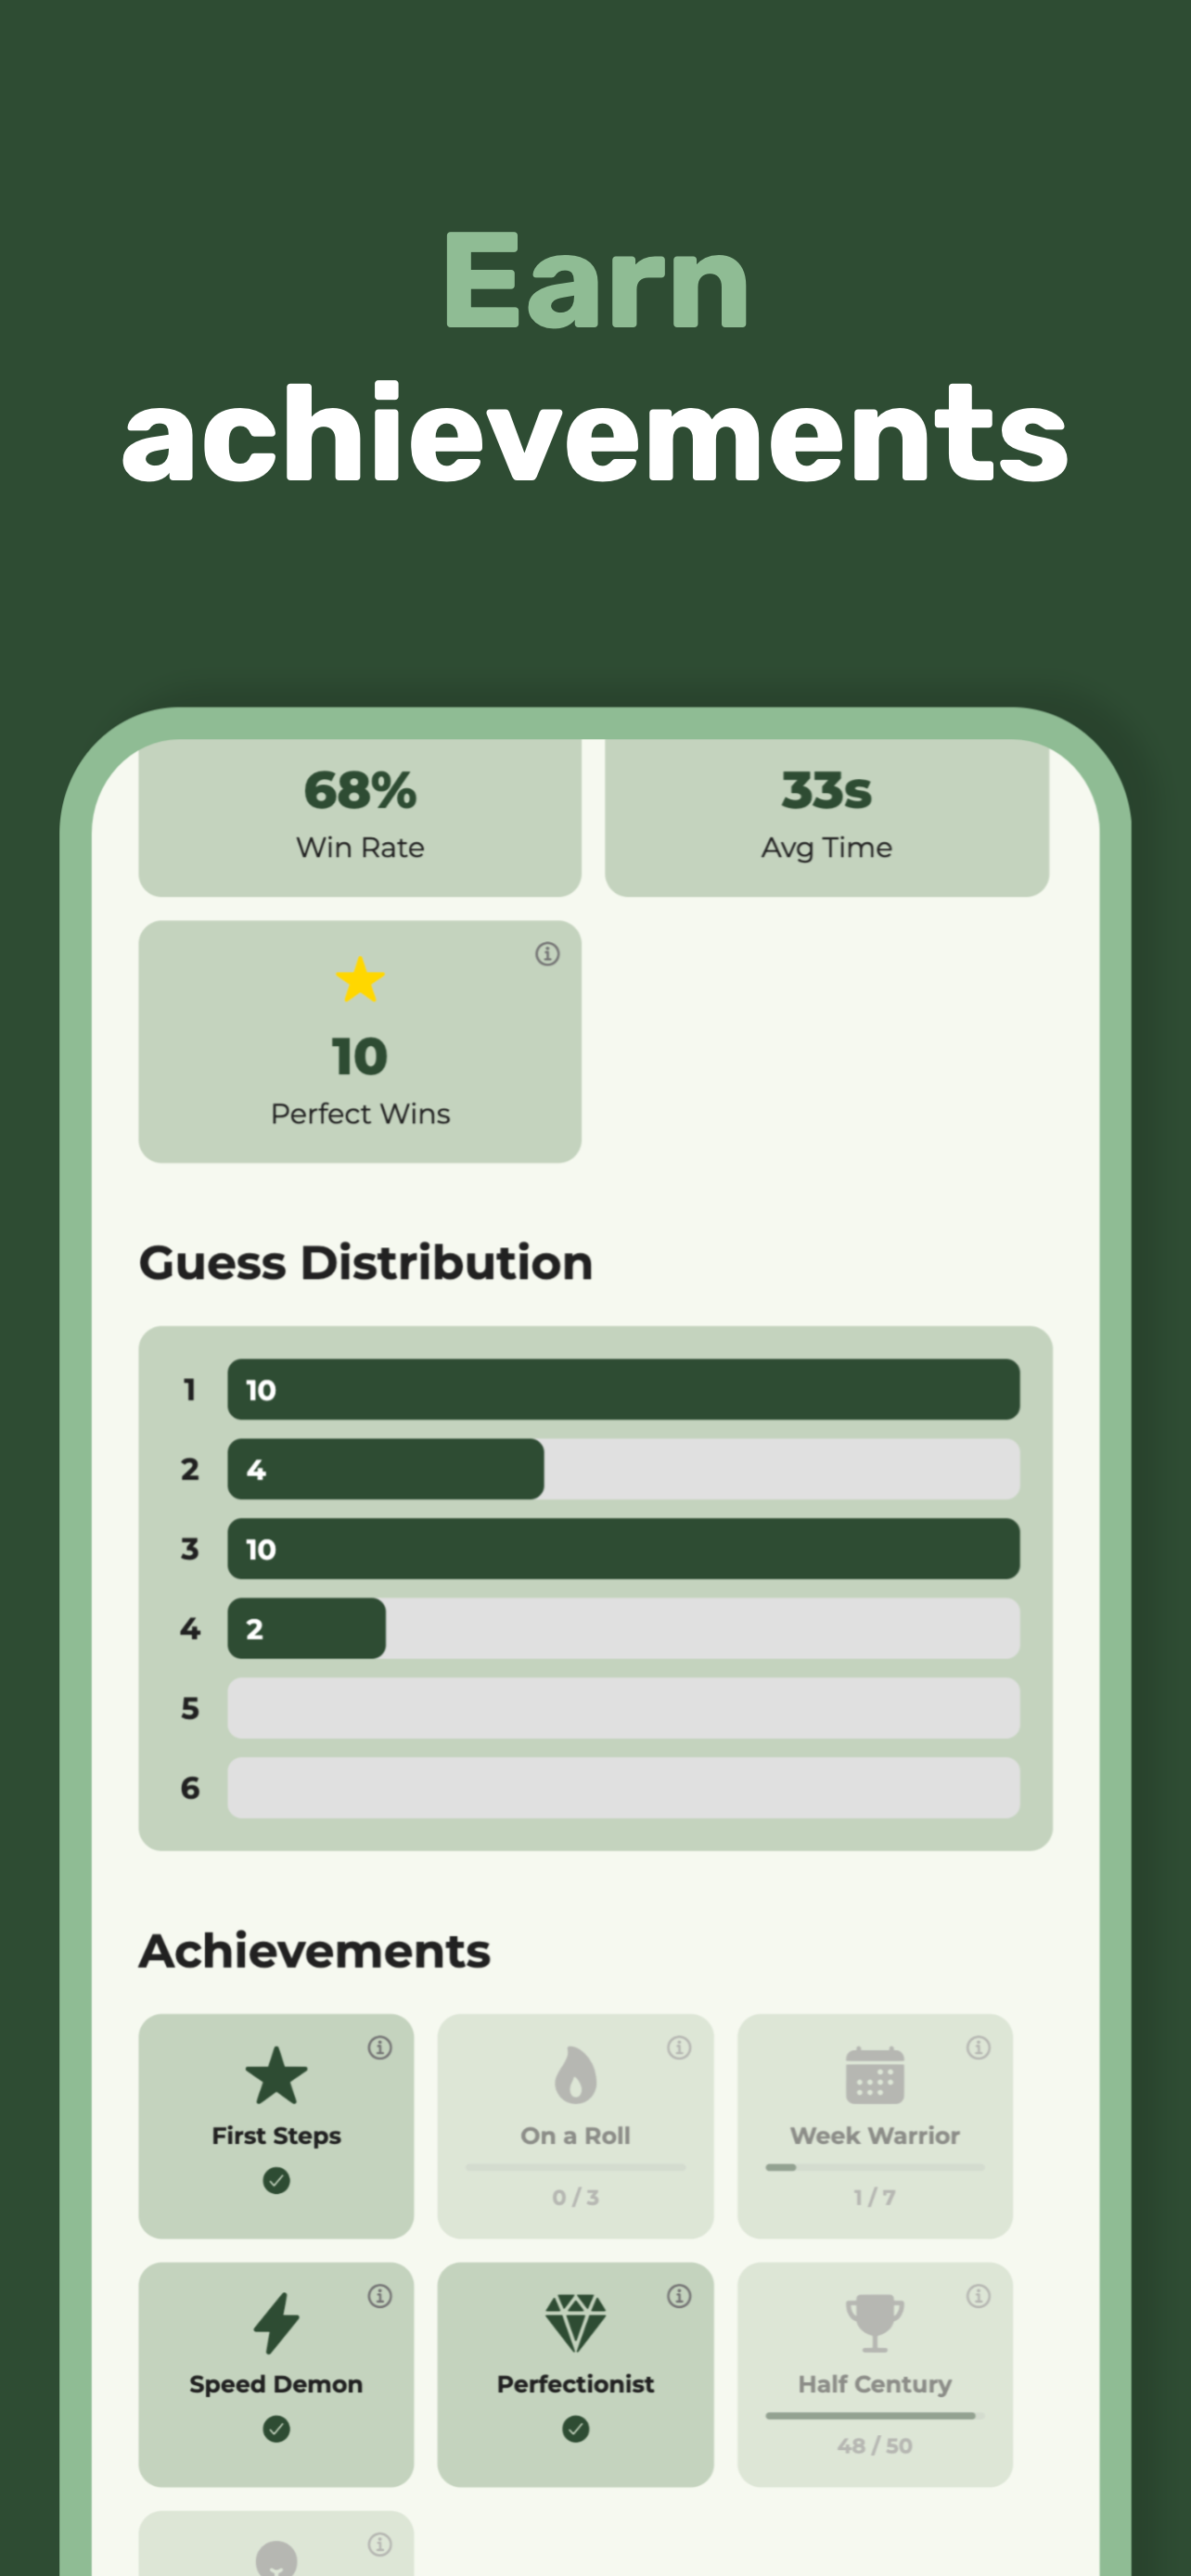Tap the yellow star on Perfect Wins
Viewport: 1191px width, 2576px height.
(x=360, y=979)
